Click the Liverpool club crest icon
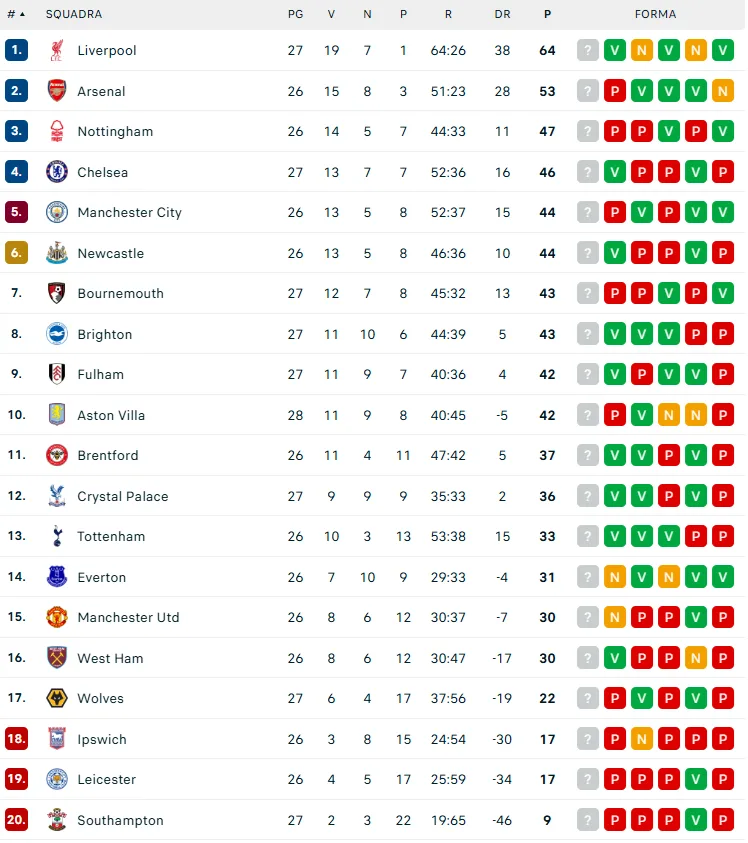Image resolution: width=748 pixels, height=843 pixels. 57,51
